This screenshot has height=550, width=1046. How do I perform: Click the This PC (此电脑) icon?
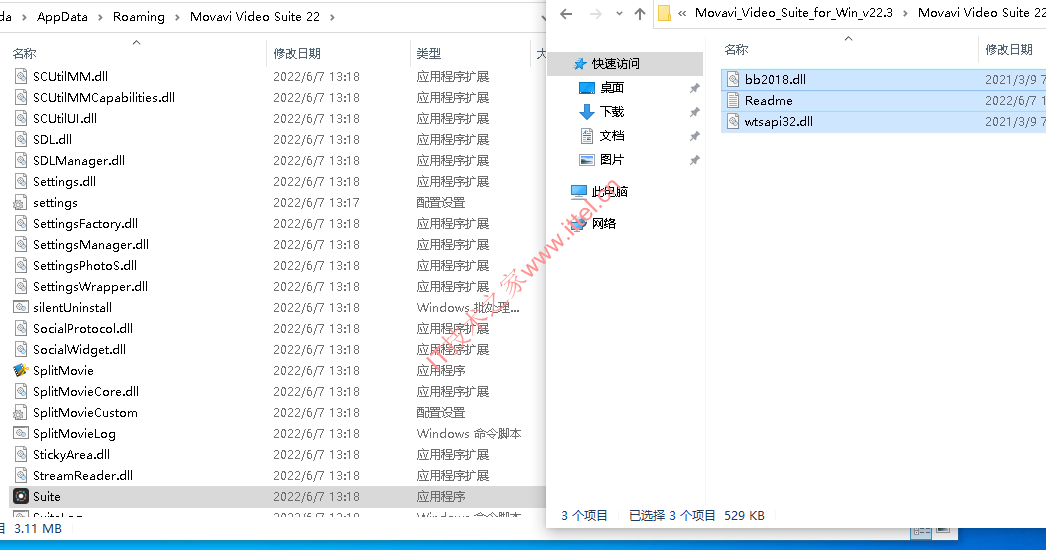[578, 192]
